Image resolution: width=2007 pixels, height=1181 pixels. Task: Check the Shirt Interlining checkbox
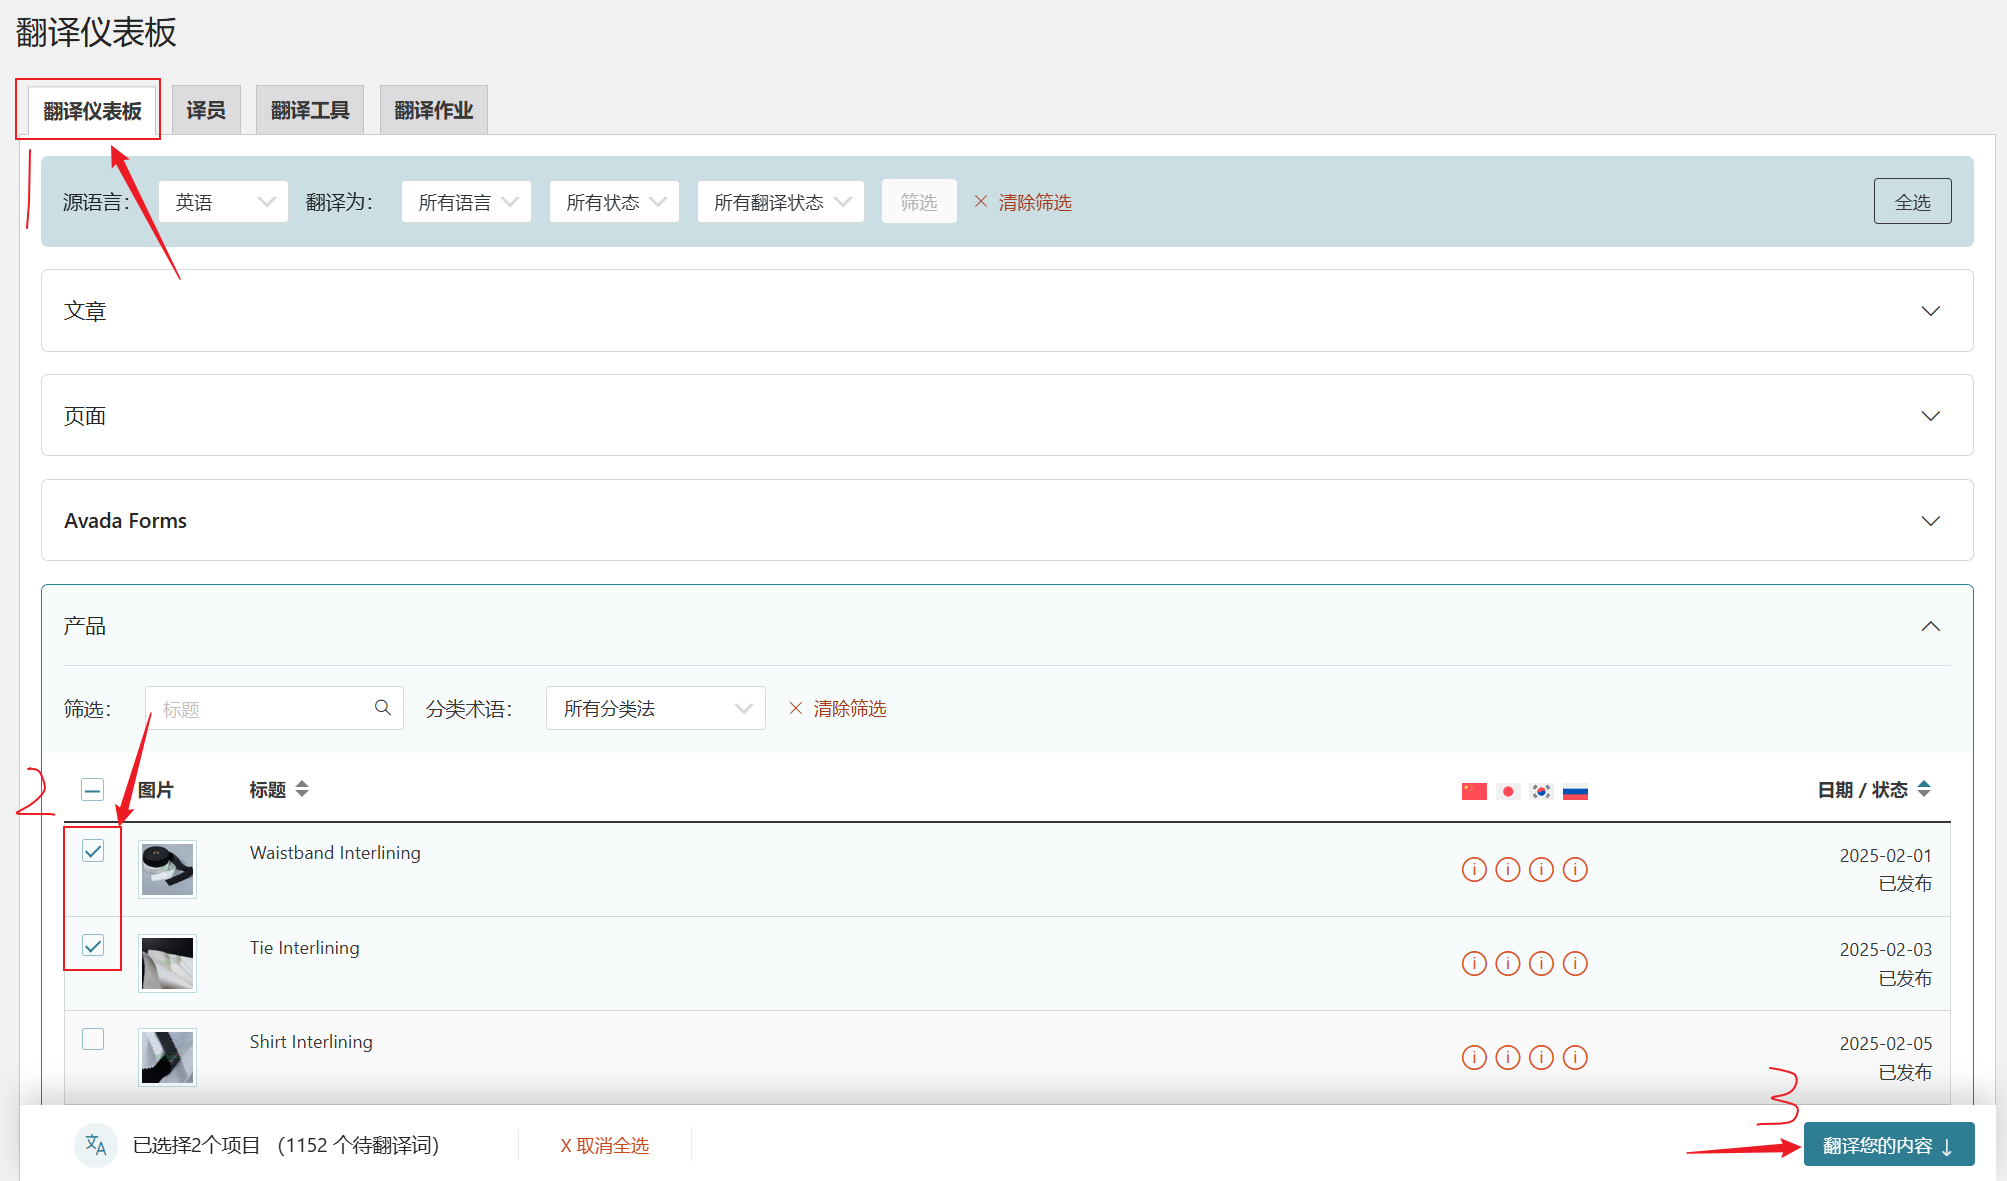[93, 1039]
